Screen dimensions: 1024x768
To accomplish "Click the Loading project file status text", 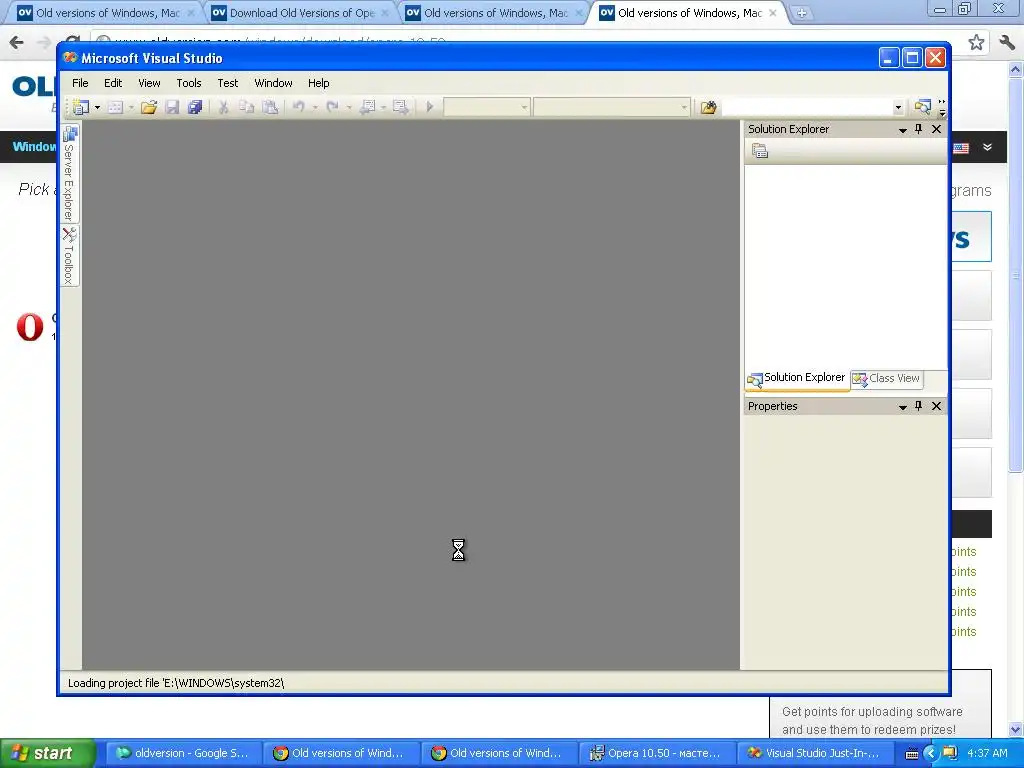I will (x=176, y=683).
